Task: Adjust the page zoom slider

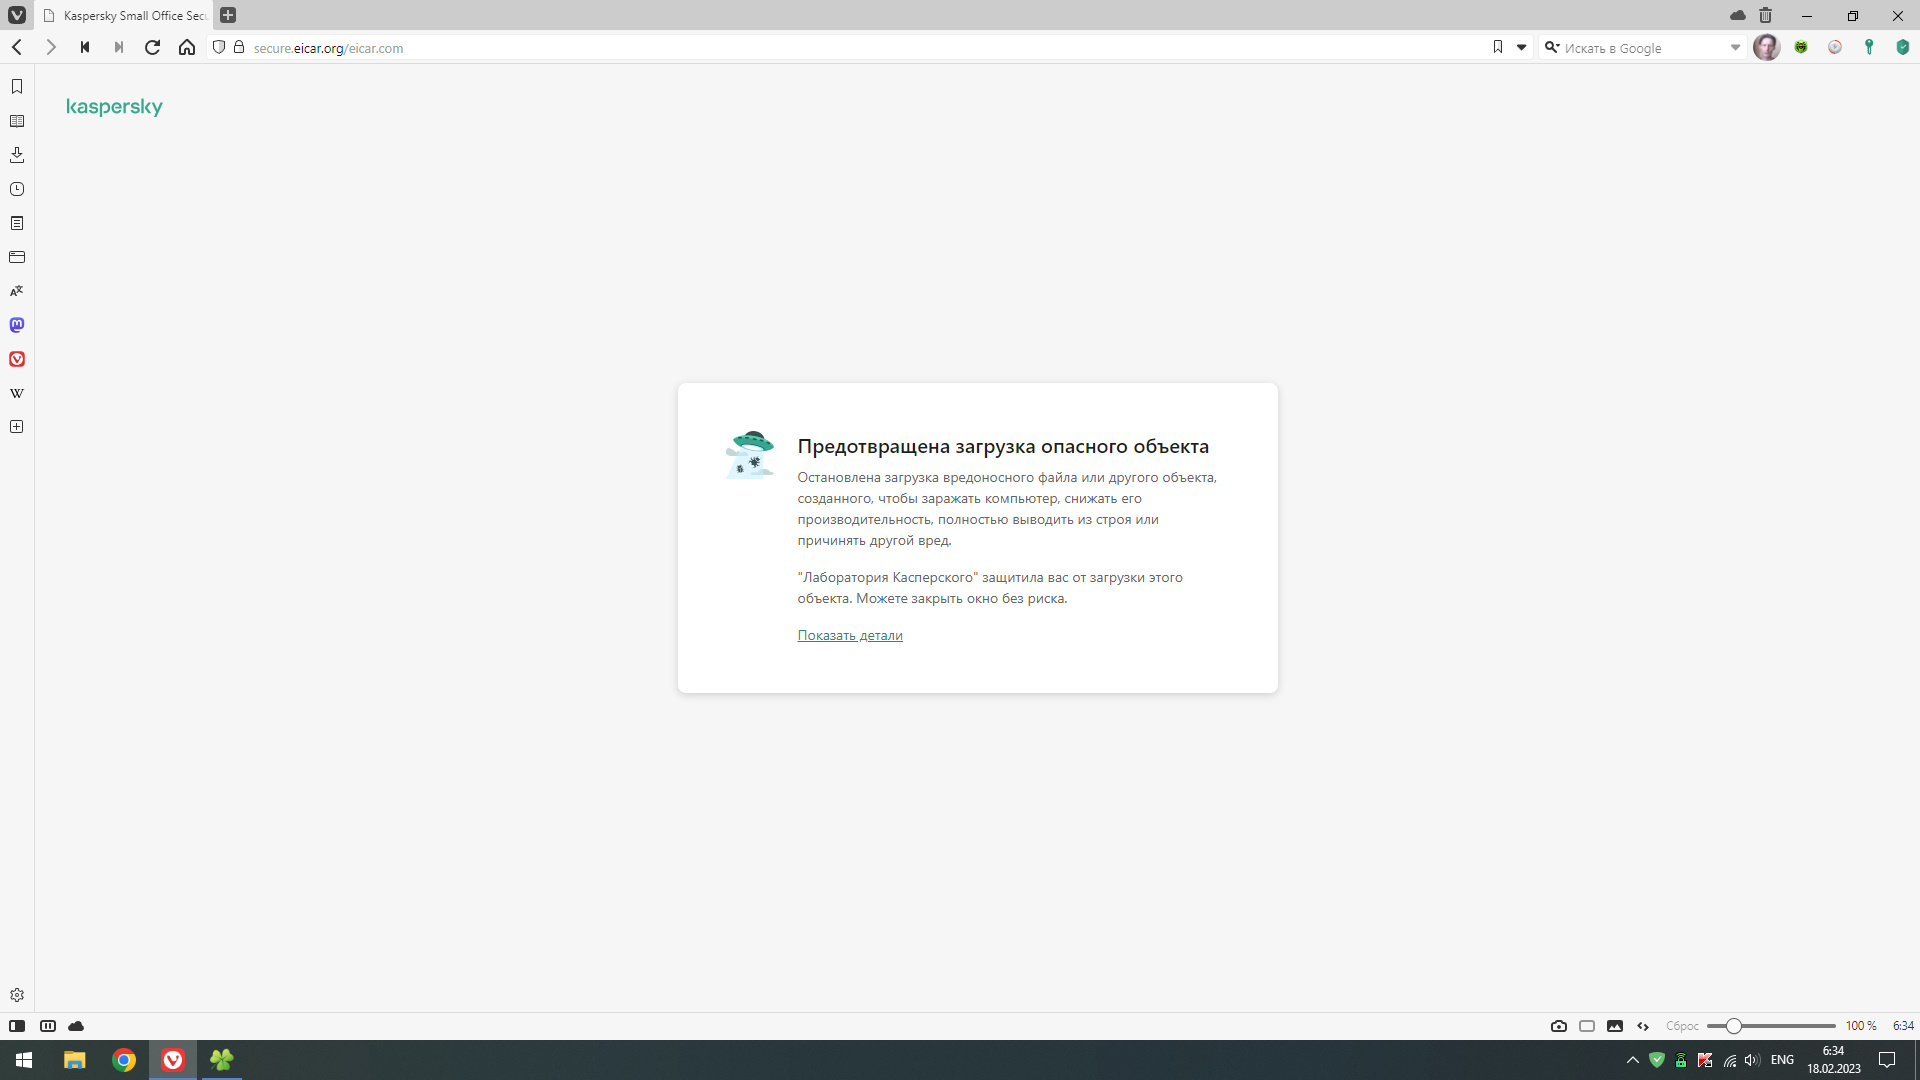Action: click(1771, 1026)
